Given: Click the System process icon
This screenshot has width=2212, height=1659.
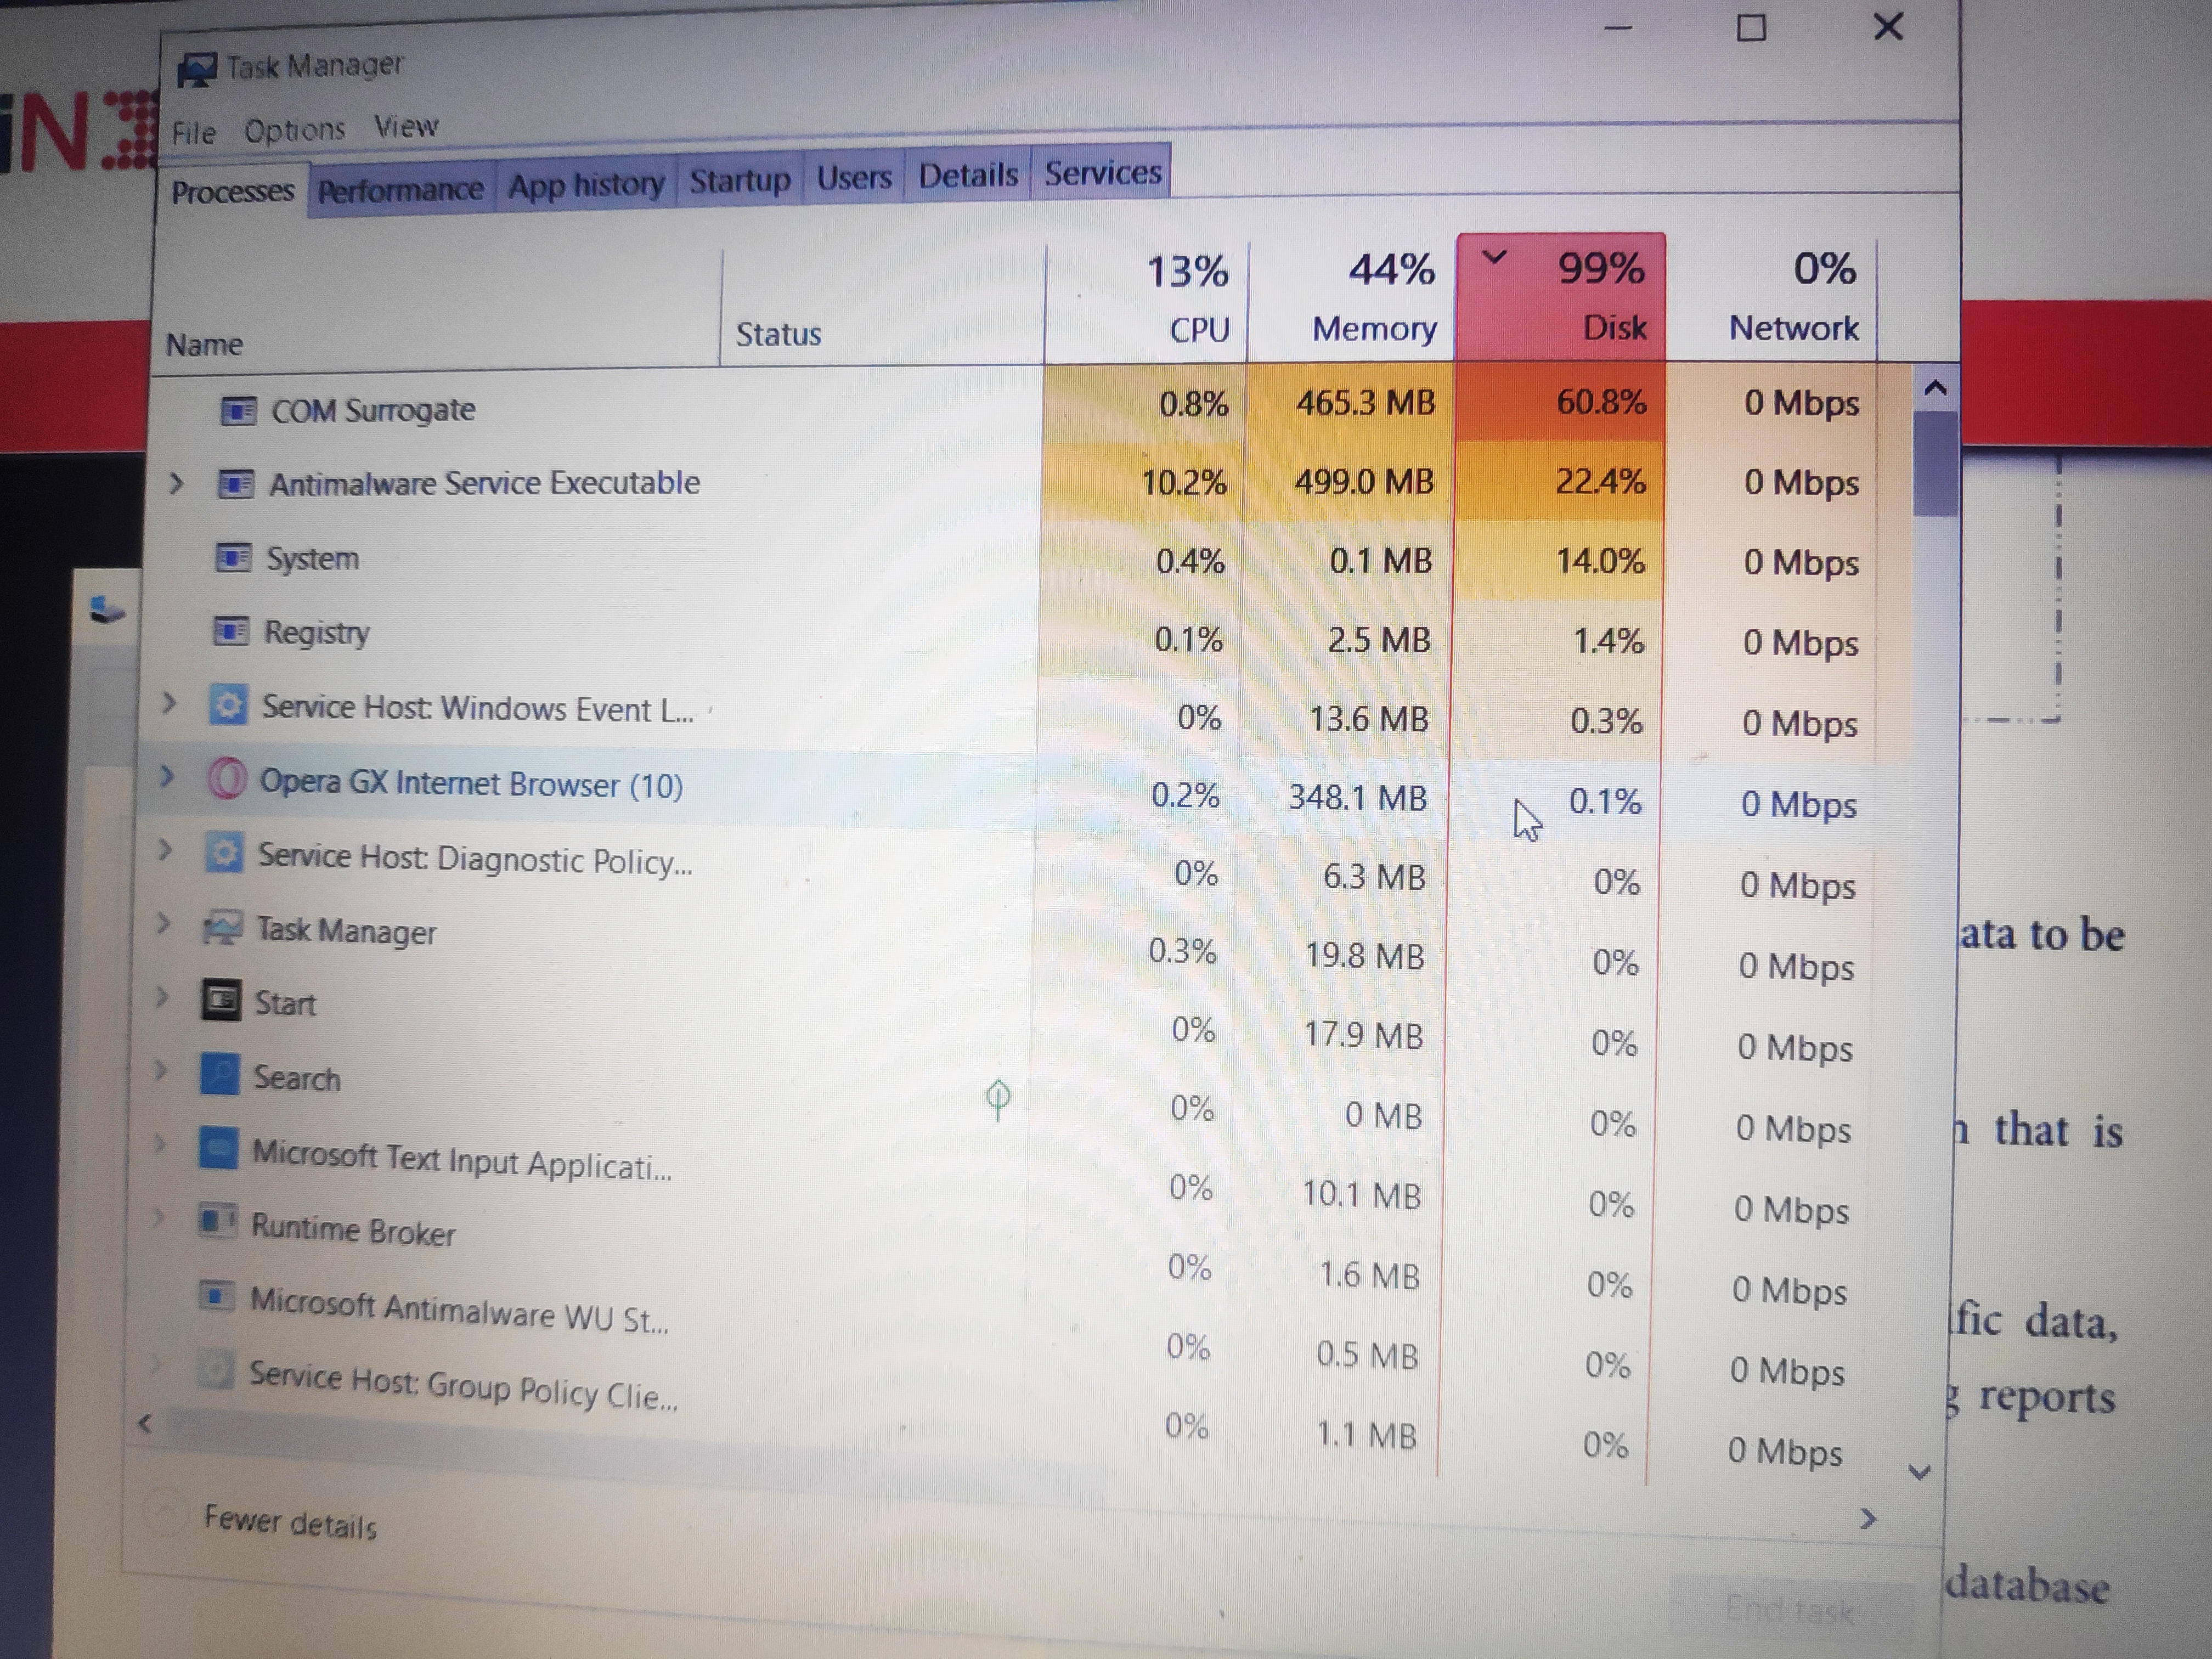Looking at the screenshot, I should coord(233,557).
